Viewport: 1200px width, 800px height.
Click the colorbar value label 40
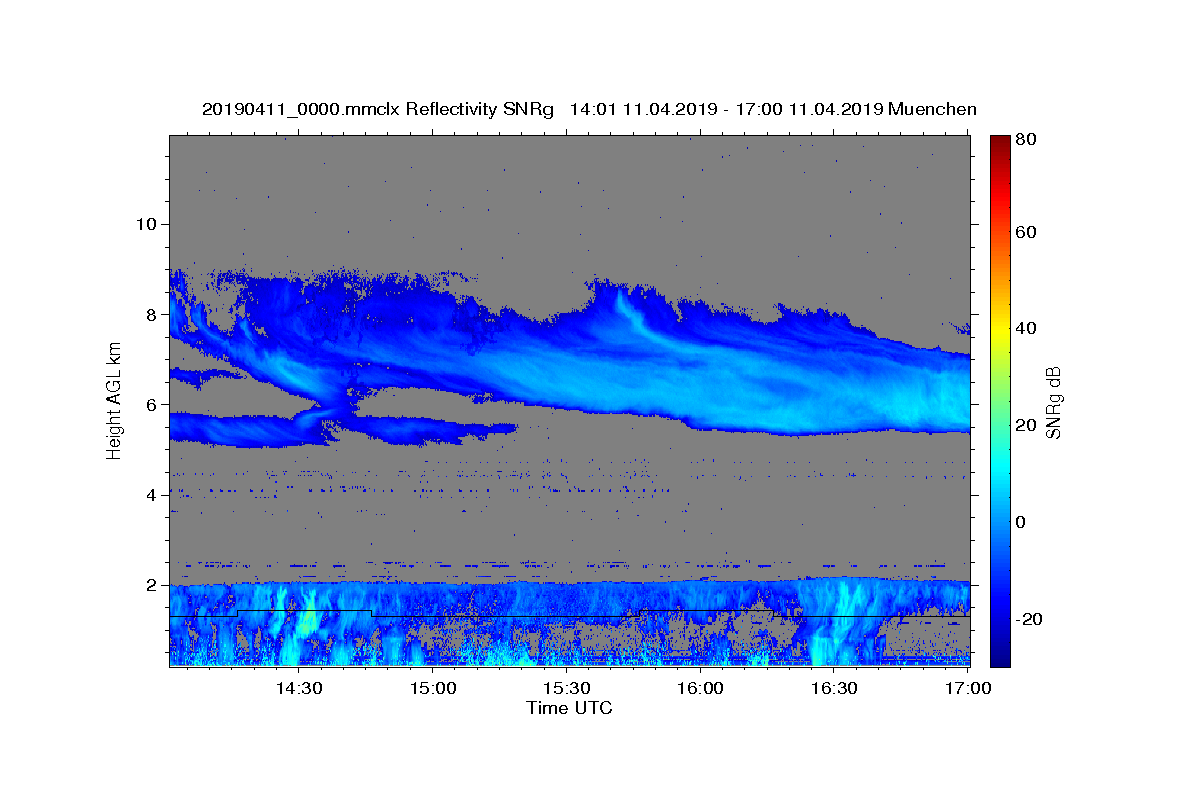(x=1026, y=328)
